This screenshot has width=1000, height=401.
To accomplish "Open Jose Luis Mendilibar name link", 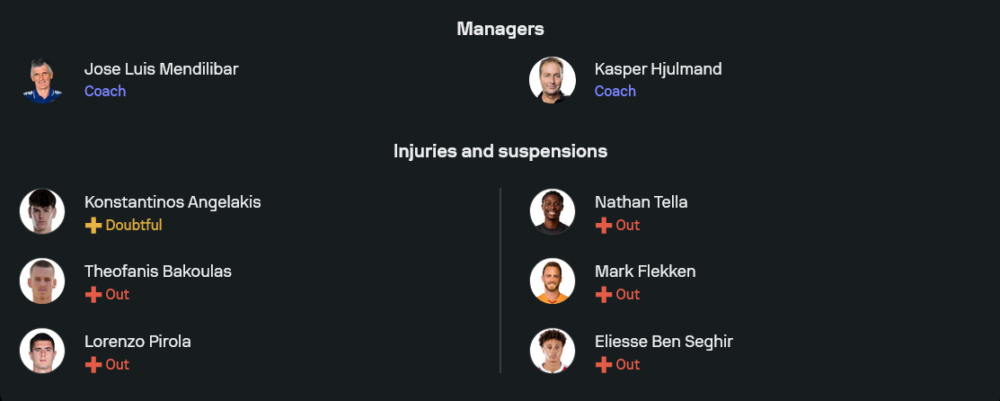I will [161, 69].
